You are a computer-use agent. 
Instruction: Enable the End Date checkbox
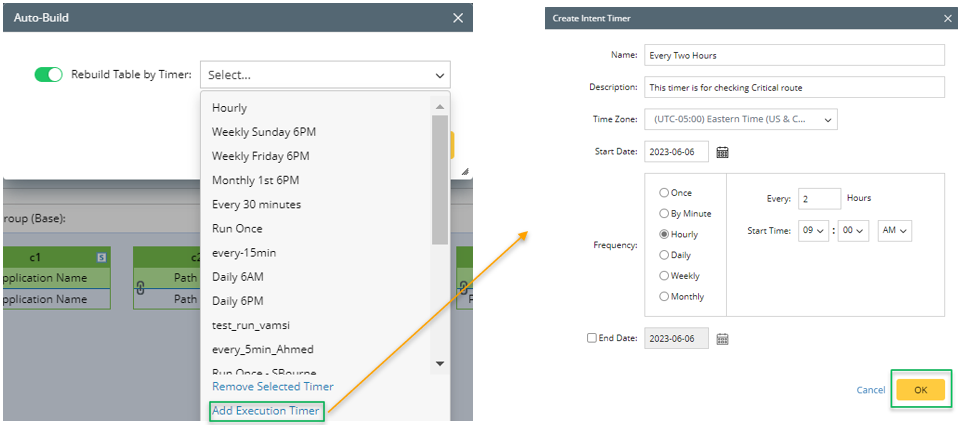click(x=593, y=338)
